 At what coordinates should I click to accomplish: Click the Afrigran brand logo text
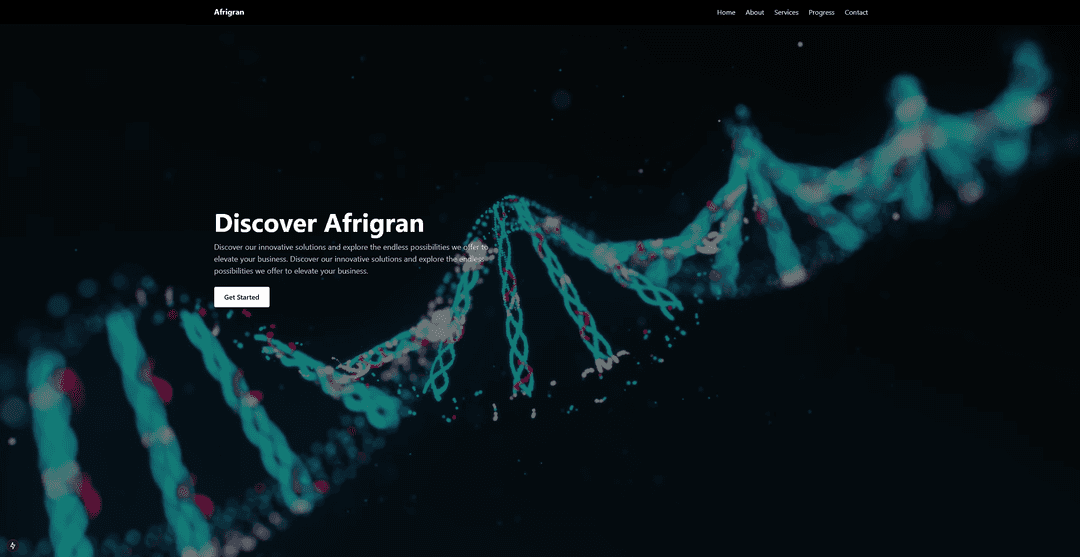(x=229, y=12)
